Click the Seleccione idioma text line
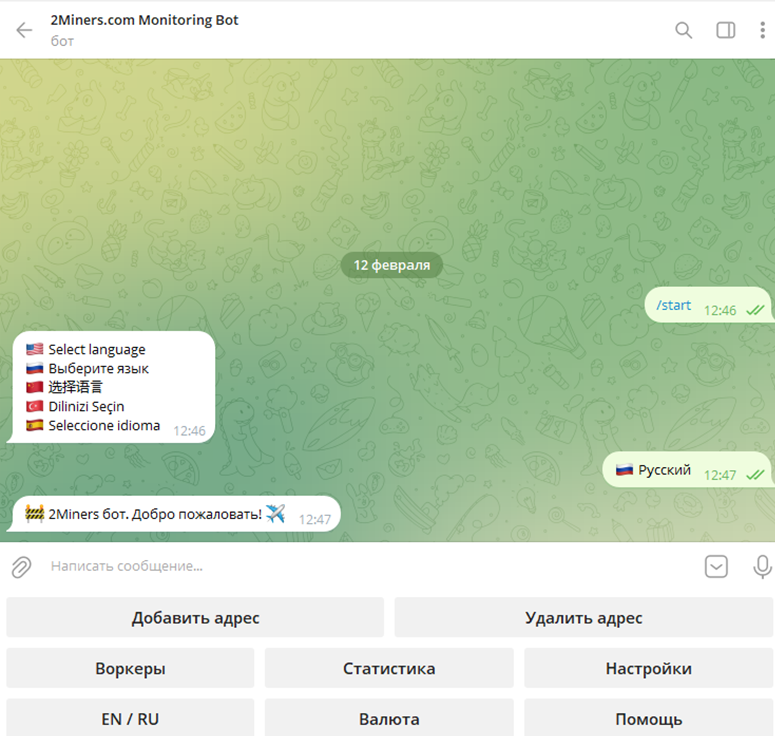 click(104, 426)
